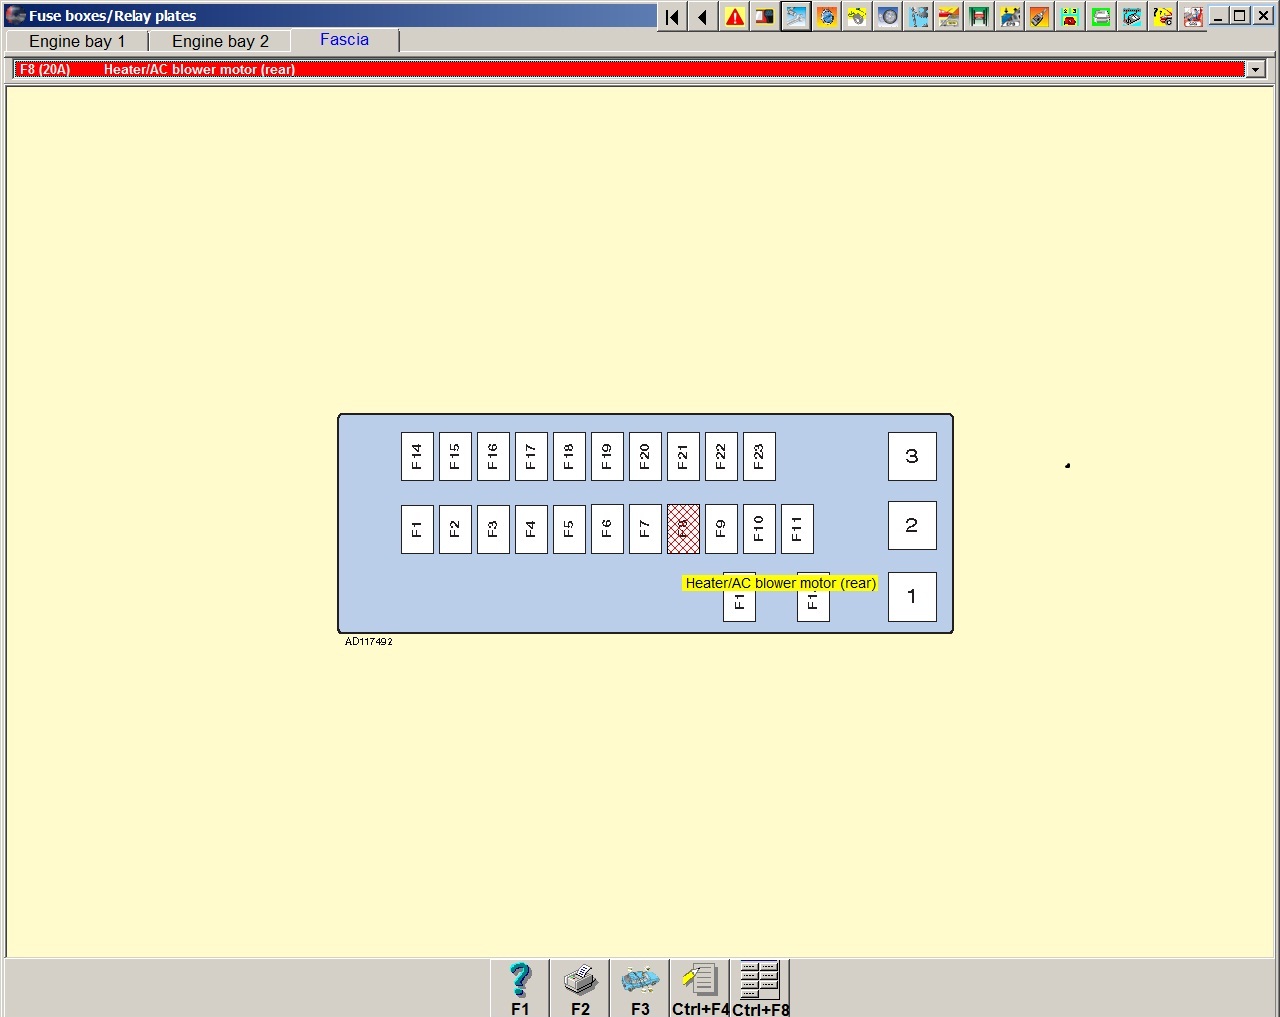Expand the fuse selection dropdown arrow
The image size is (1280, 1017).
coord(1256,69)
